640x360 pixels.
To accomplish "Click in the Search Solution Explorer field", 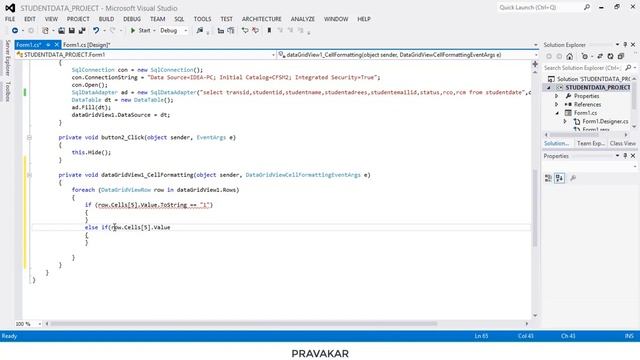I will click(583, 68).
